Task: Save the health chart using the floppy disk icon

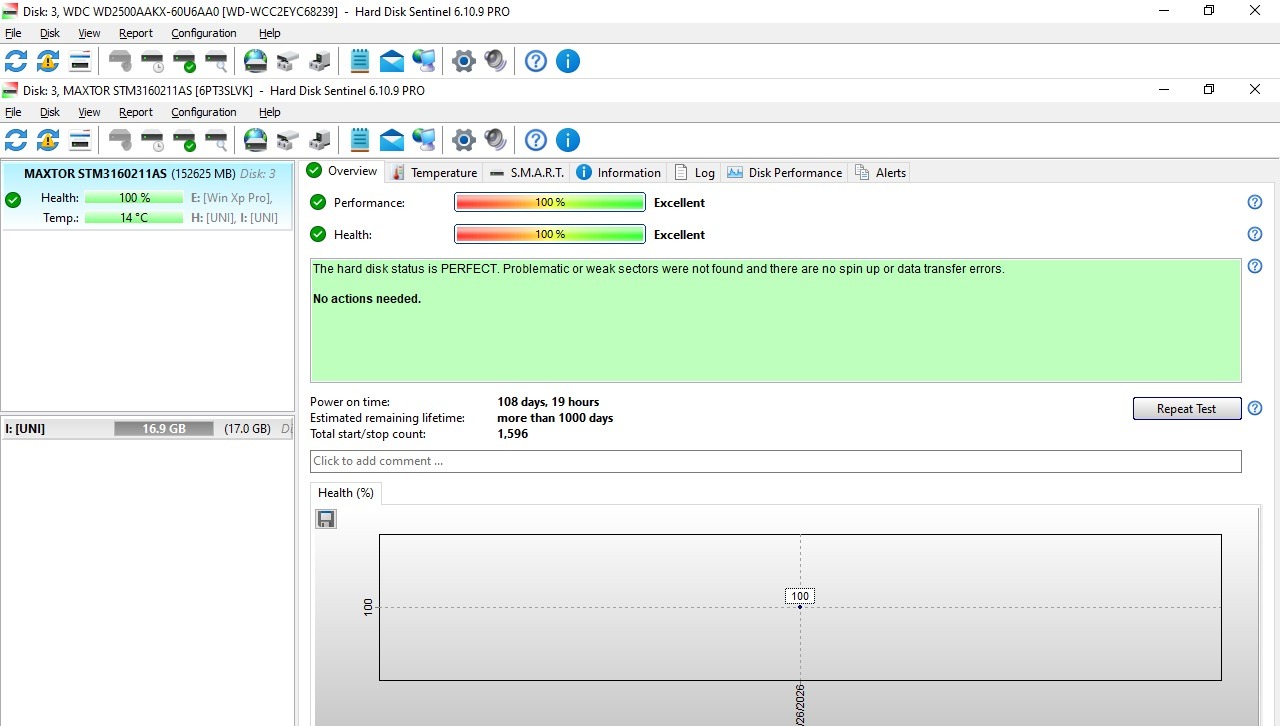Action: 326,519
